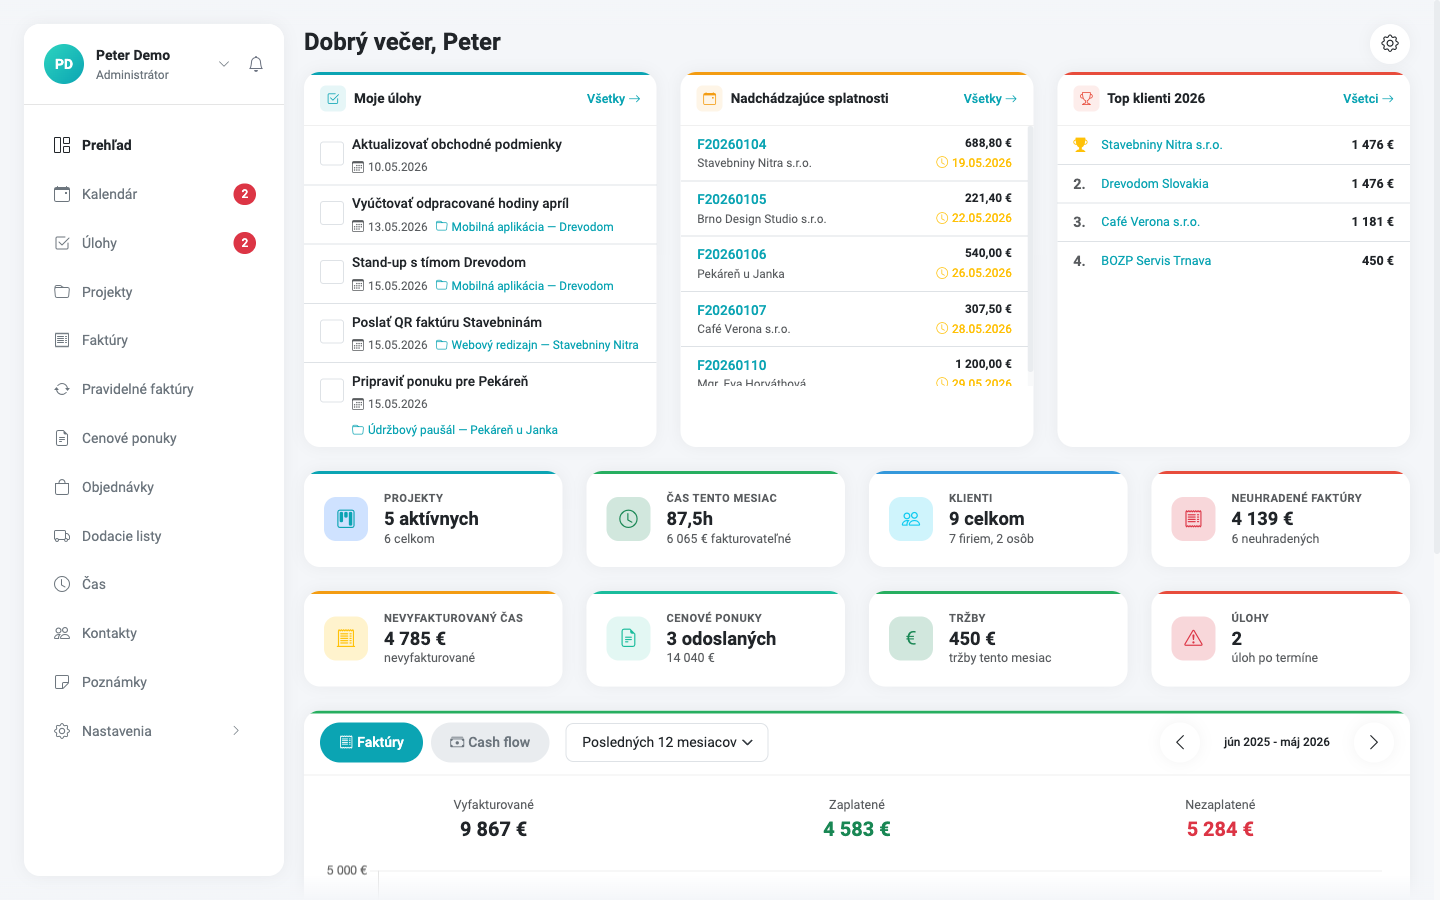
Task: Open Kalendár in the sidebar menu
Action: click(154, 194)
